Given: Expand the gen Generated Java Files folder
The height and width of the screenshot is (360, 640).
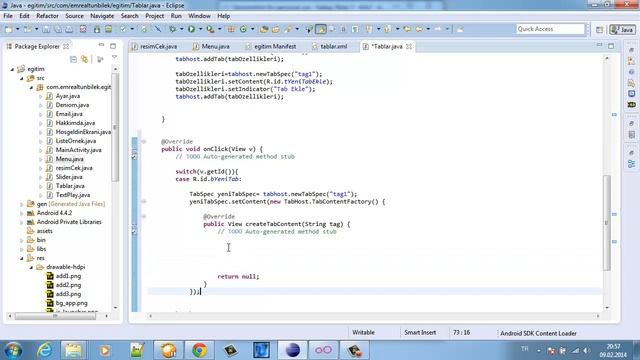Looking at the screenshot, I should pos(22,204).
